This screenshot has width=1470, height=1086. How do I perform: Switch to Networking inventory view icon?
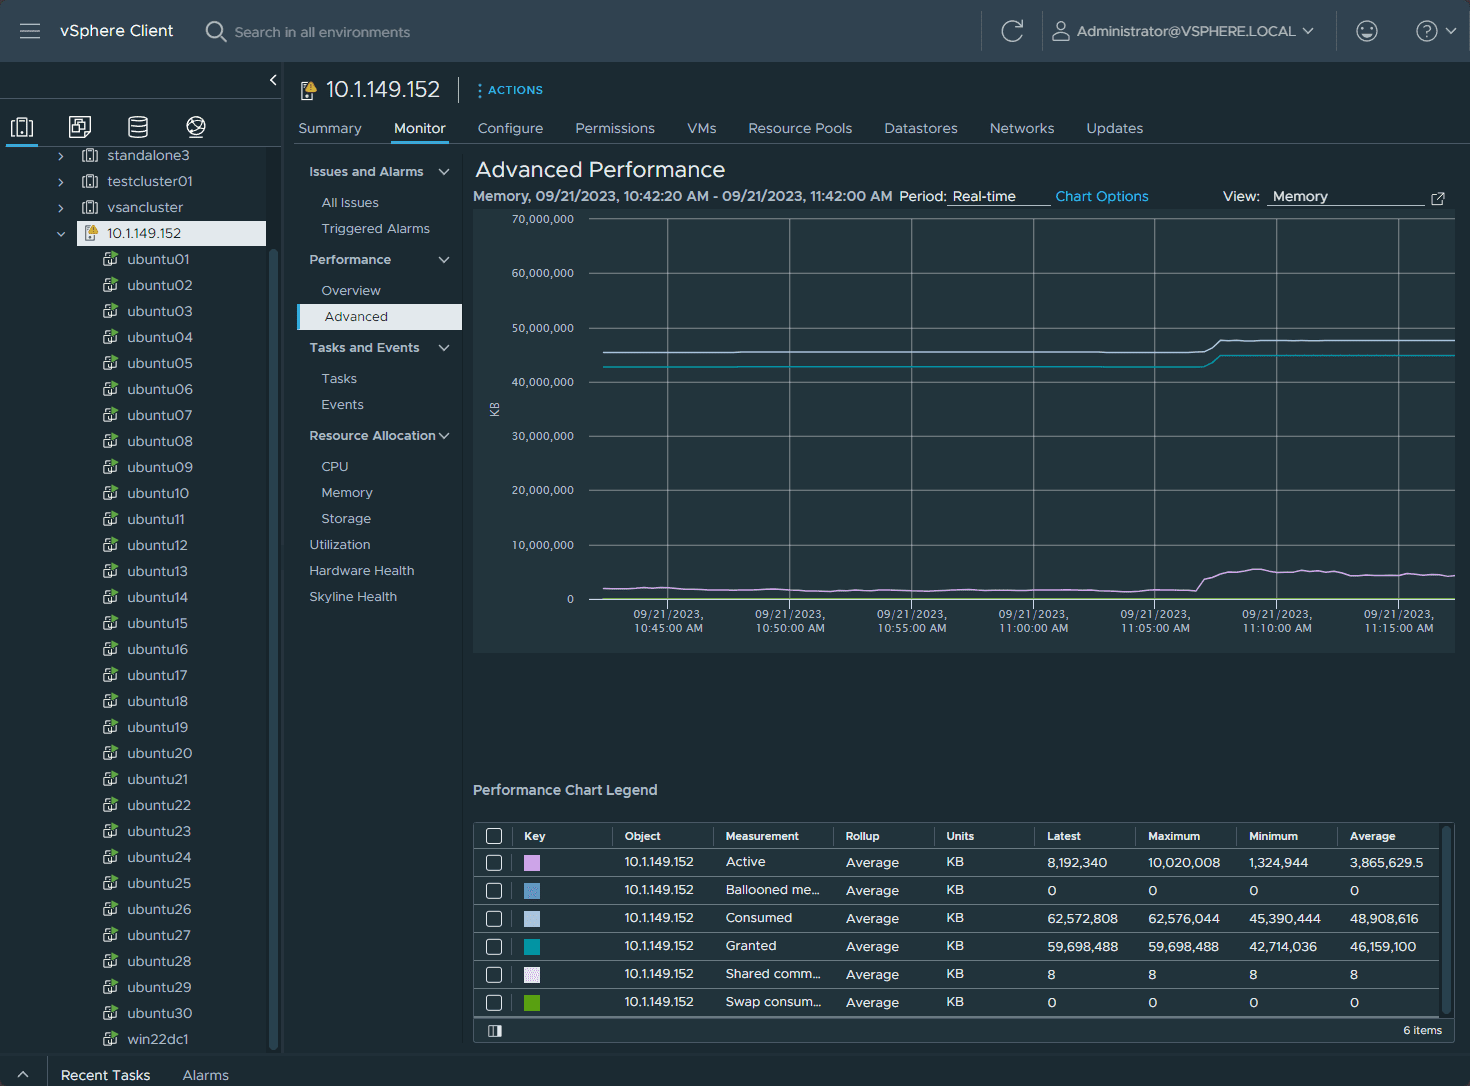tap(196, 126)
